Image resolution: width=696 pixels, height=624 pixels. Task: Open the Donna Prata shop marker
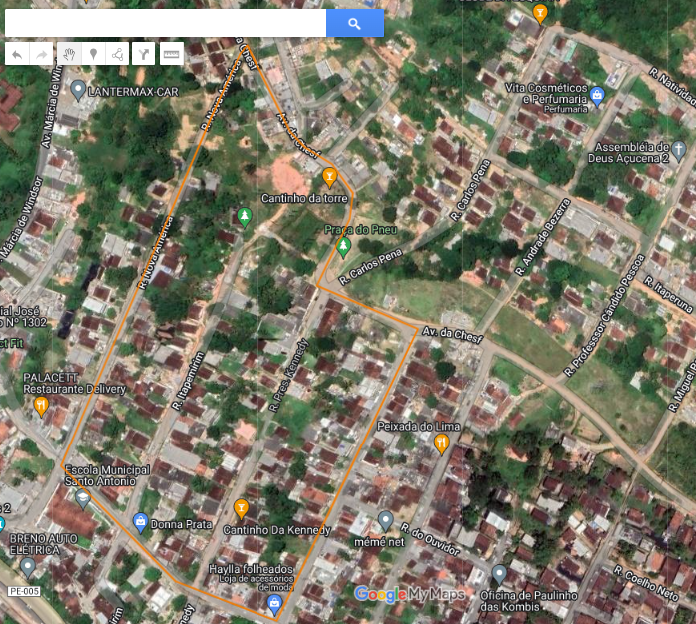pos(140,523)
